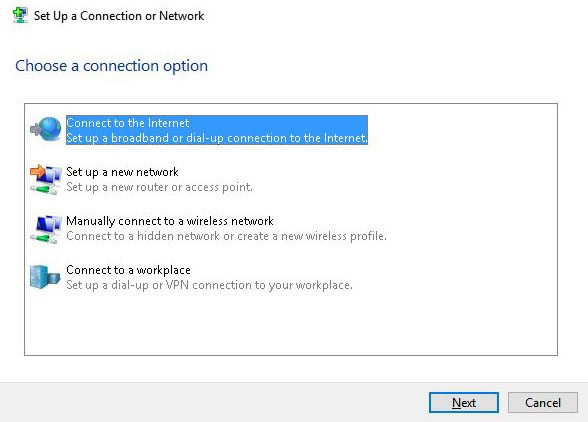Select the globe Connect to Internet icon
The width and height of the screenshot is (588, 422).
tap(45, 129)
